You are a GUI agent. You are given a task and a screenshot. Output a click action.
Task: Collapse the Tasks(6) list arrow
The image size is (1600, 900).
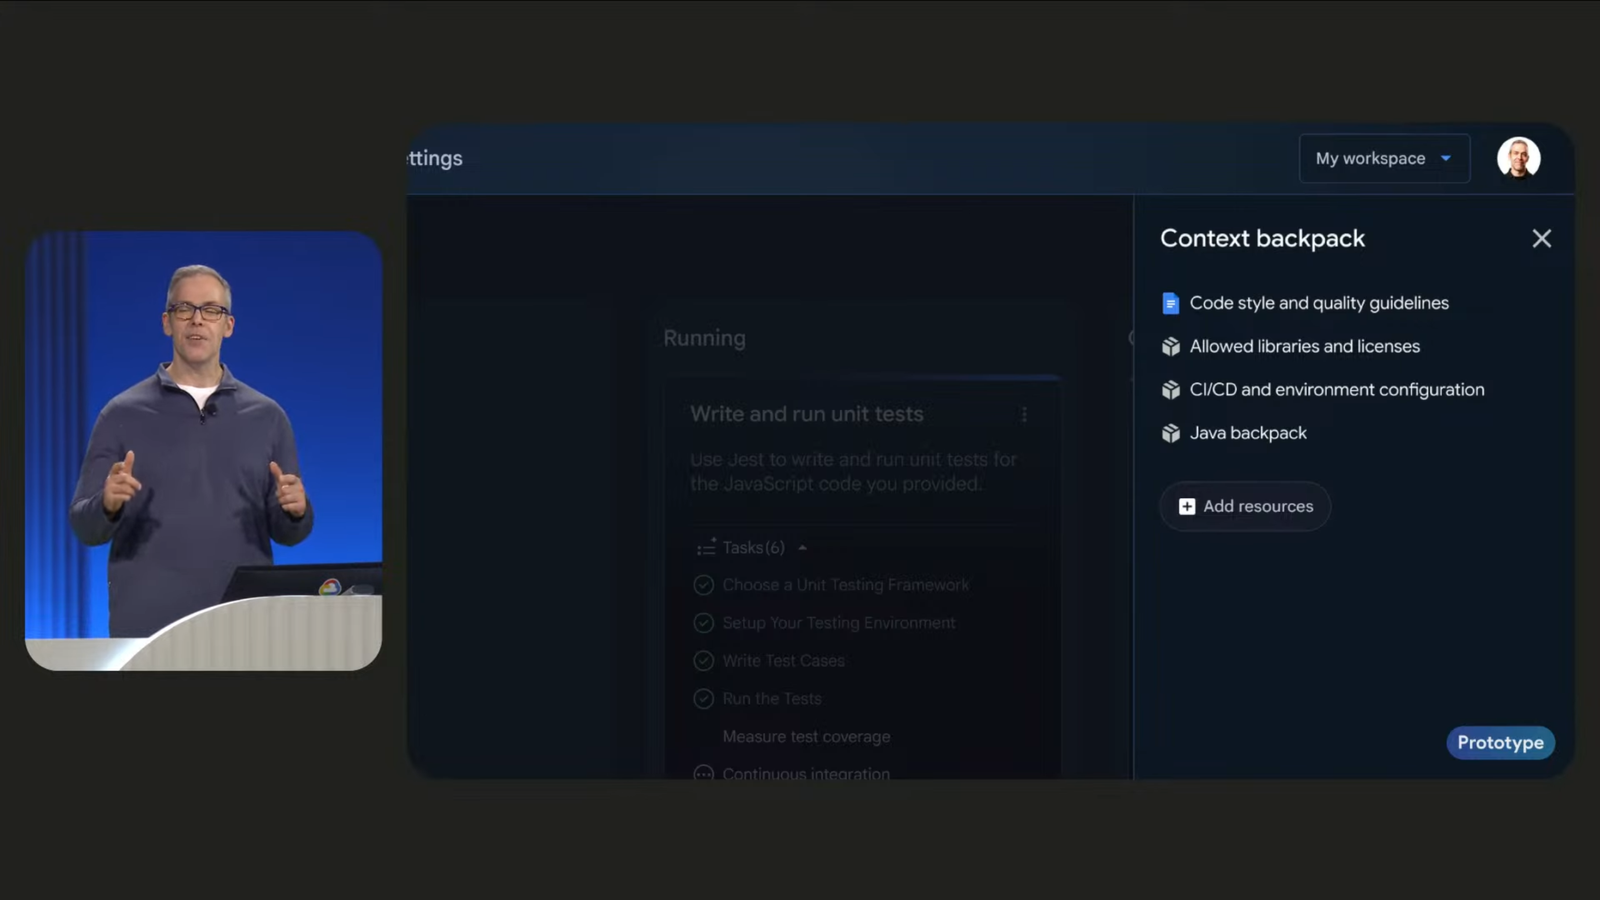pos(802,548)
